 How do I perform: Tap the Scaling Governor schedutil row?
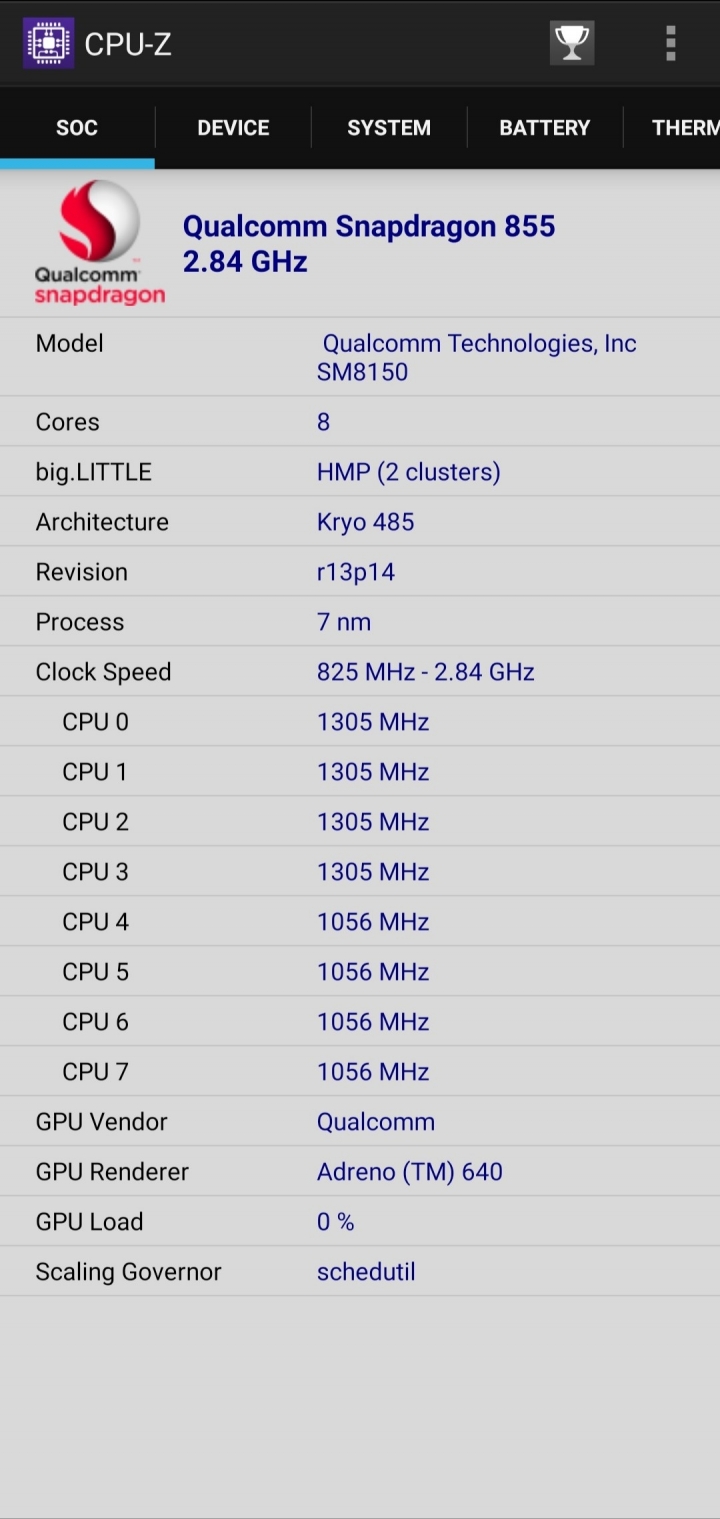point(360,1271)
